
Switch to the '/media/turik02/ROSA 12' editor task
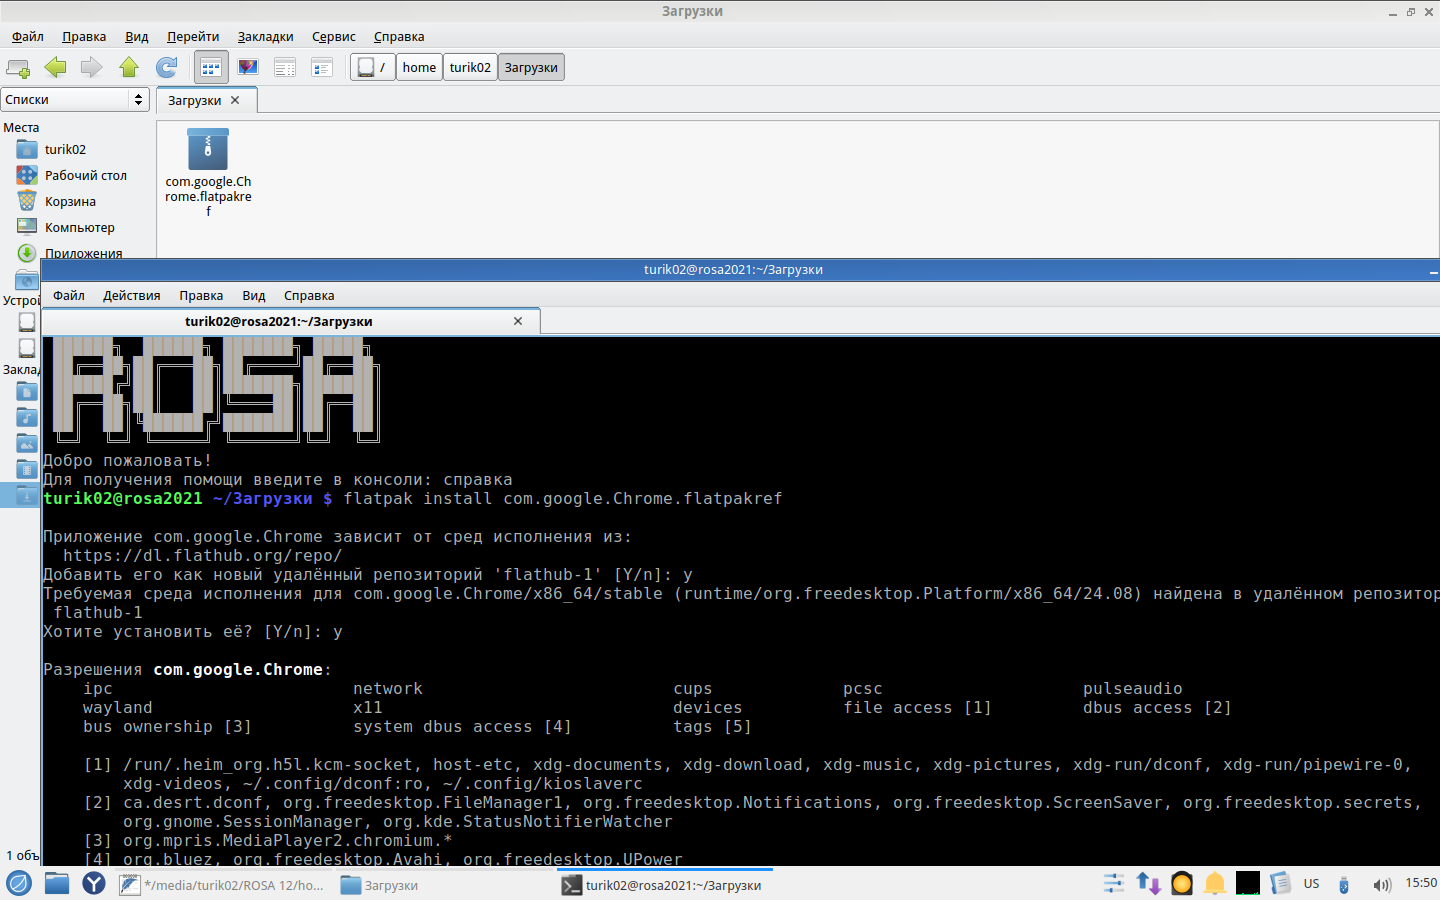click(221, 885)
